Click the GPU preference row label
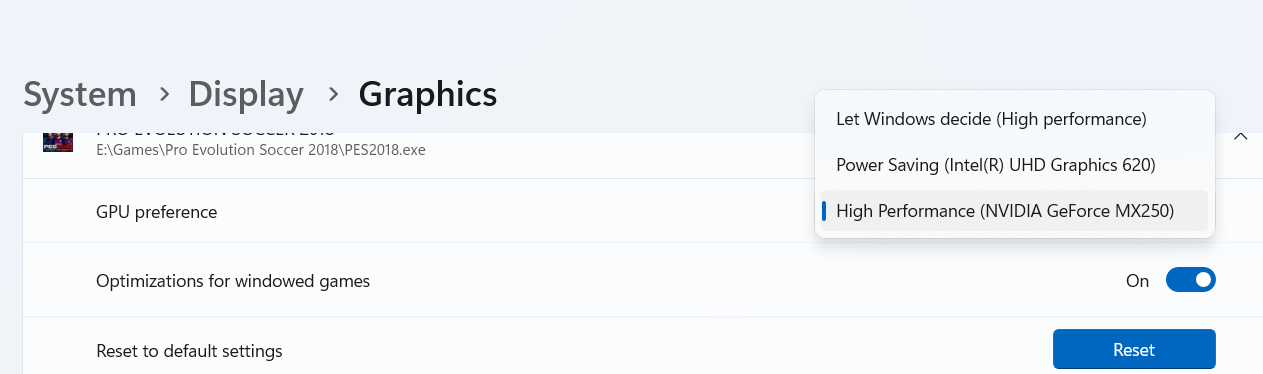The width and height of the screenshot is (1263, 374). [x=156, y=212]
